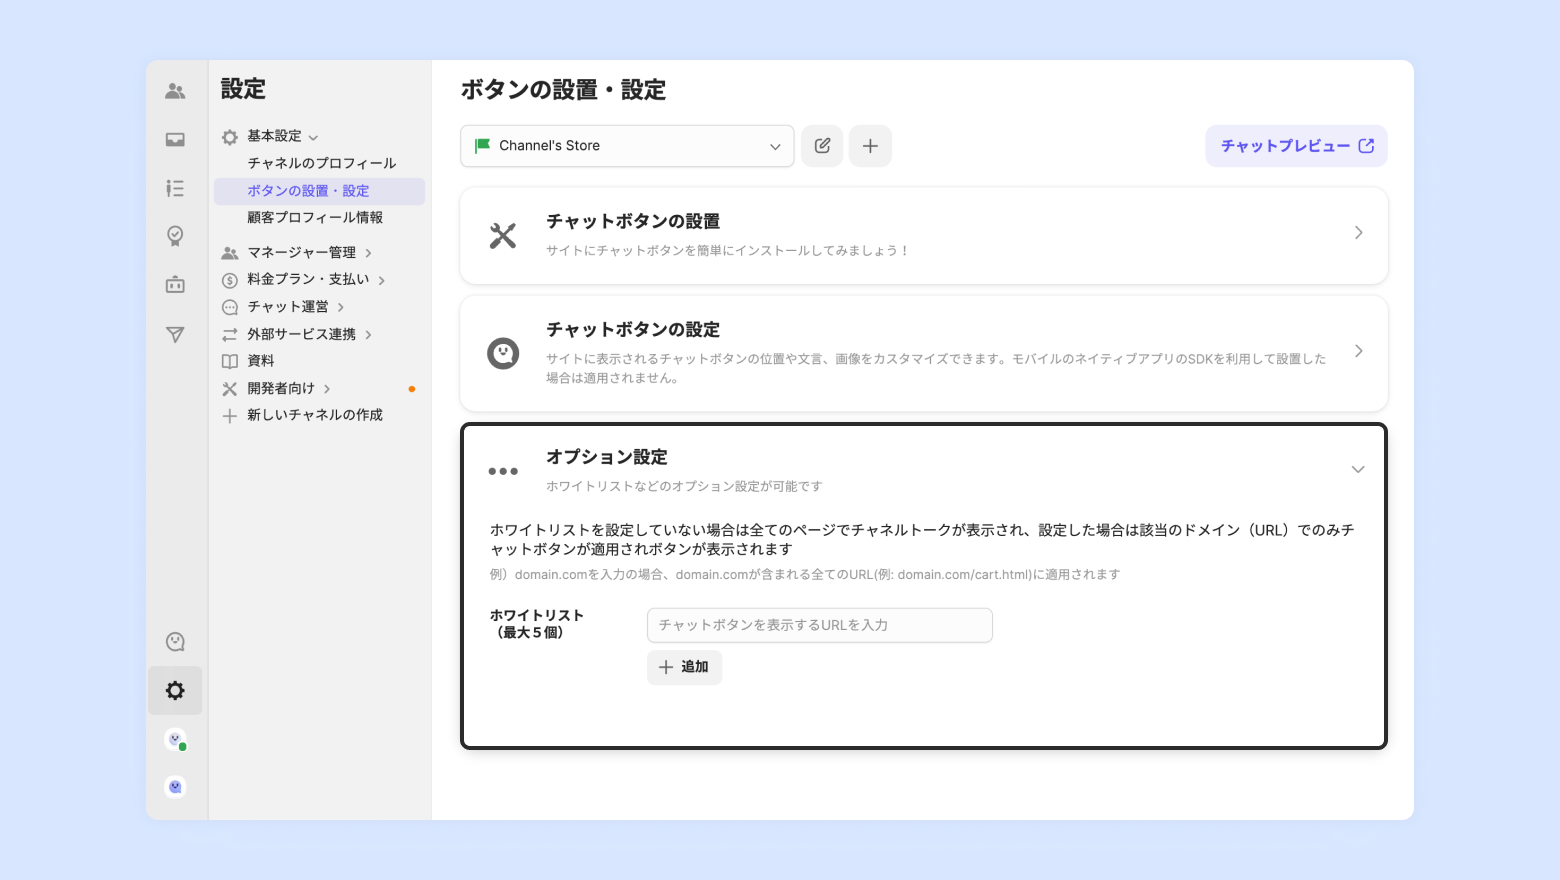The width and height of the screenshot is (1560, 880).
Task: Click the チャットボタンの設定 heading
Action: coord(633,329)
